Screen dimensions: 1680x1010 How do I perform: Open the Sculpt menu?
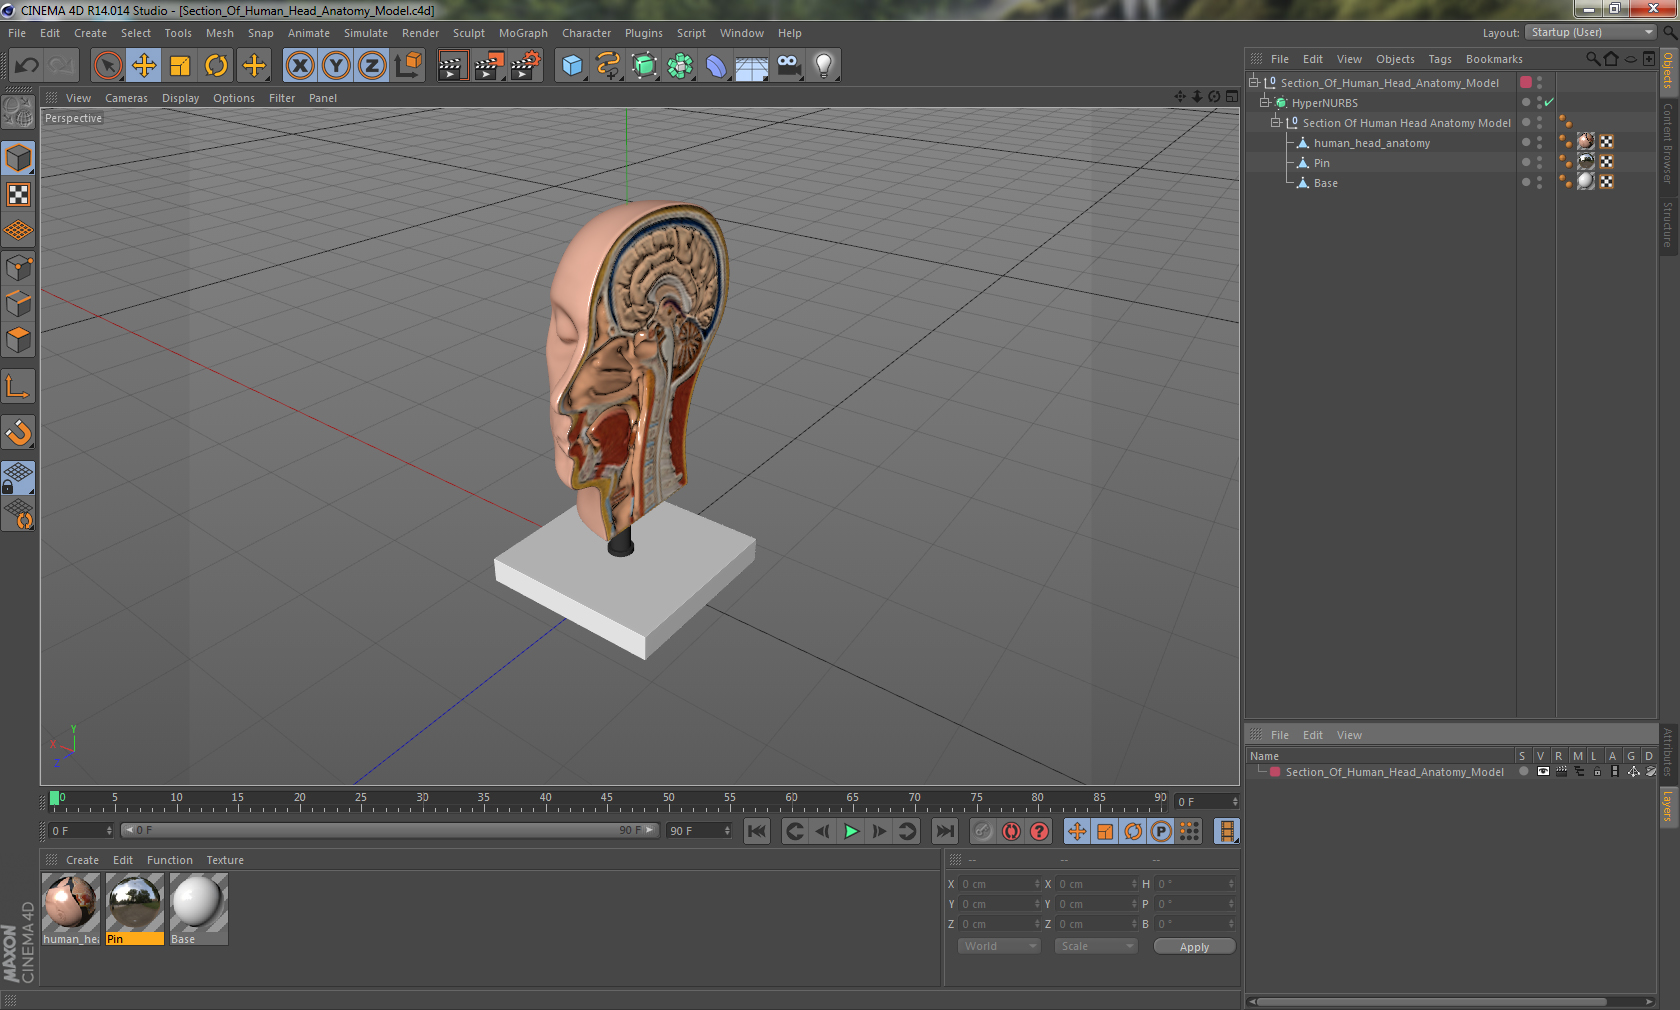click(x=468, y=33)
